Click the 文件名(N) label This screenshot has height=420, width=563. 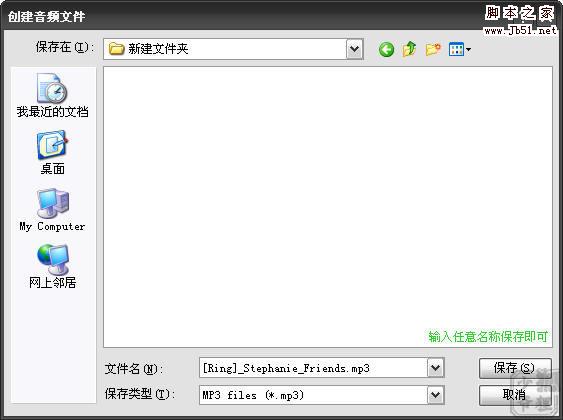tap(134, 368)
